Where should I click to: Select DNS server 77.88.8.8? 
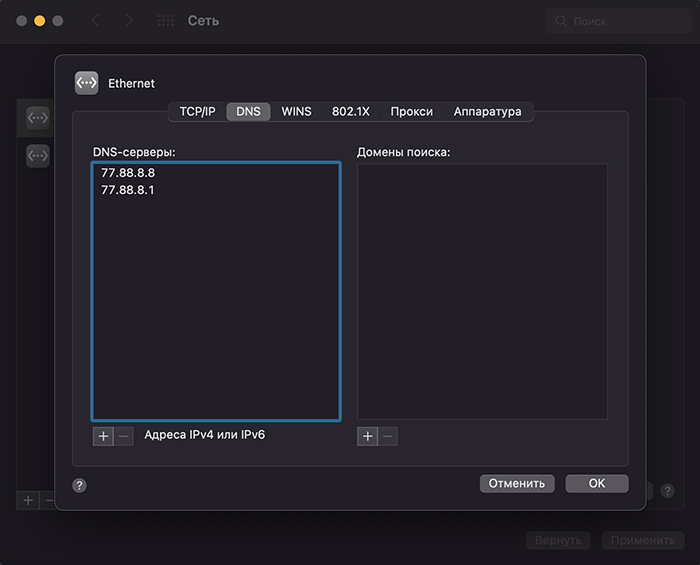(128, 173)
